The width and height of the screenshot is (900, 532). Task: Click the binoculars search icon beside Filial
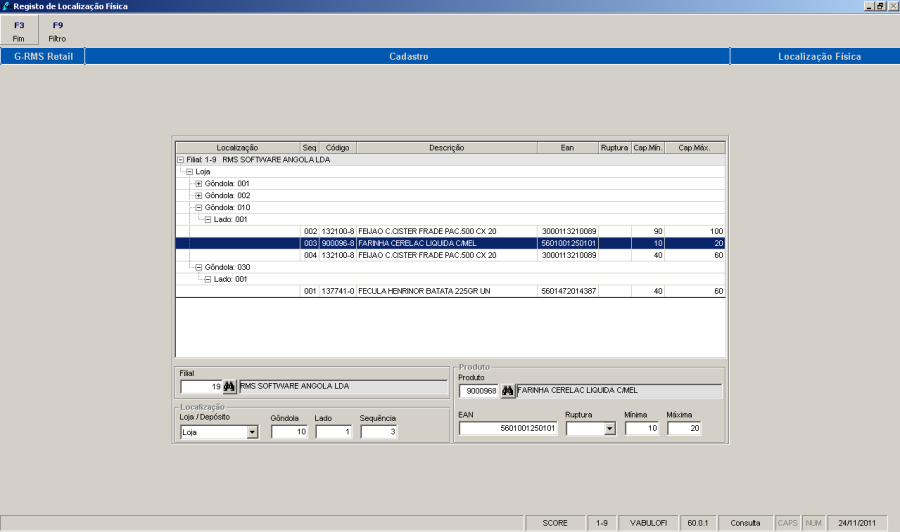(x=229, y=387)
